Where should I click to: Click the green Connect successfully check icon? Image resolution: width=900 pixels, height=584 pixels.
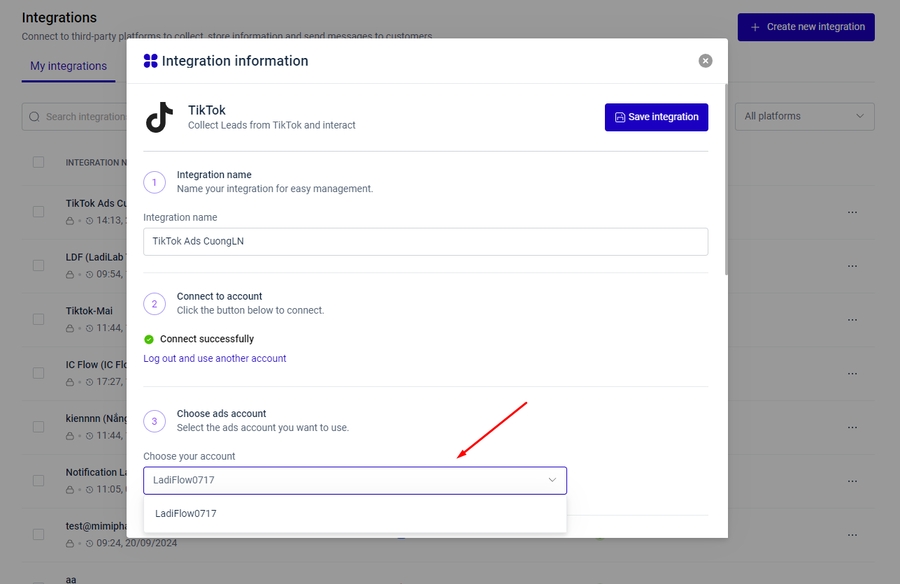pos(149,339)
